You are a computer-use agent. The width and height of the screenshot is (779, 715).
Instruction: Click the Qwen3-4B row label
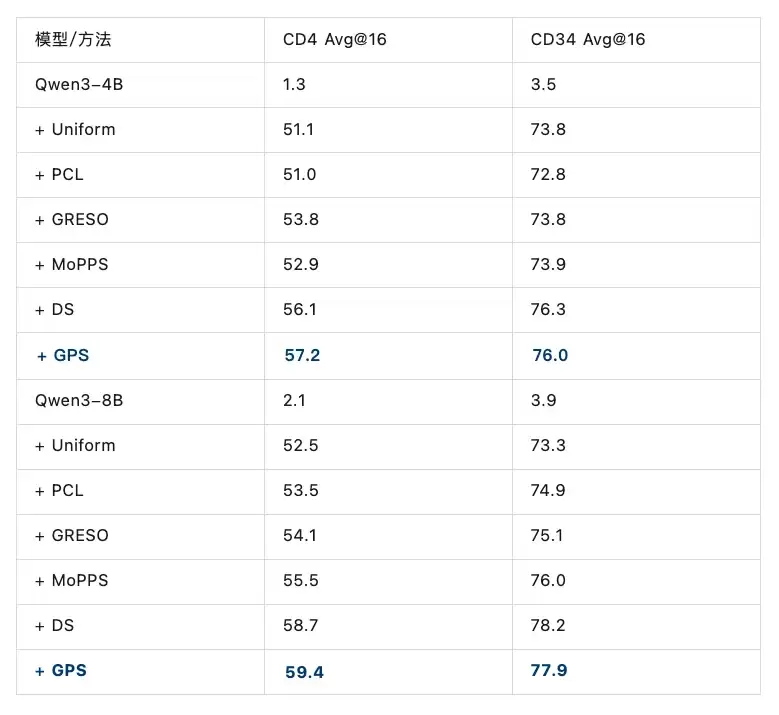79,84
